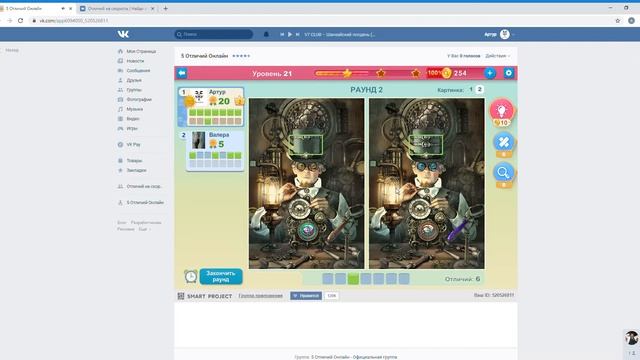Image resolution: width=640 pixels, height=360 pixels.
Task: Reload the page in browser
Action: pyautogui.click(x=20, y=20)
